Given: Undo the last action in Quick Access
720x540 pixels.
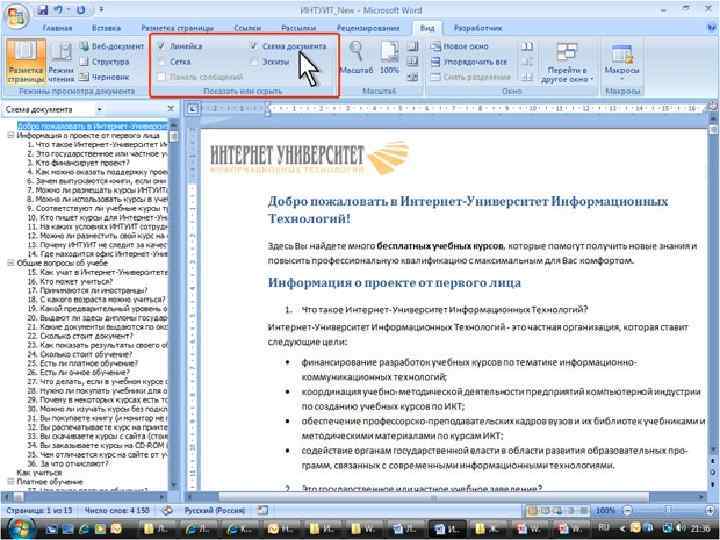Looking at the screenshot, I should (x=58, y=10).
